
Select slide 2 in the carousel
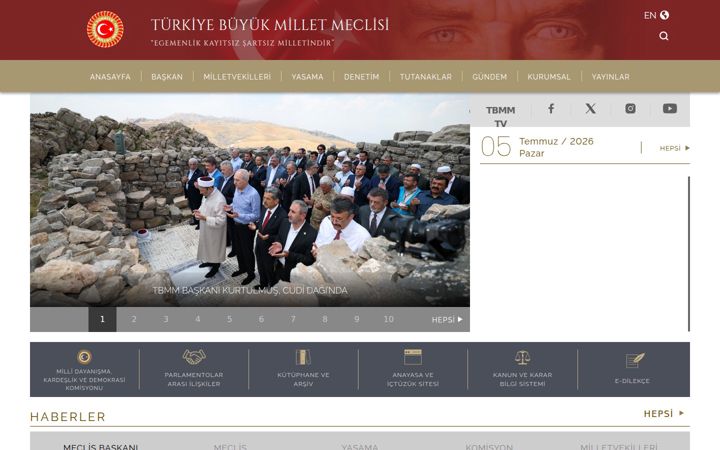click(x=134, y=319)
